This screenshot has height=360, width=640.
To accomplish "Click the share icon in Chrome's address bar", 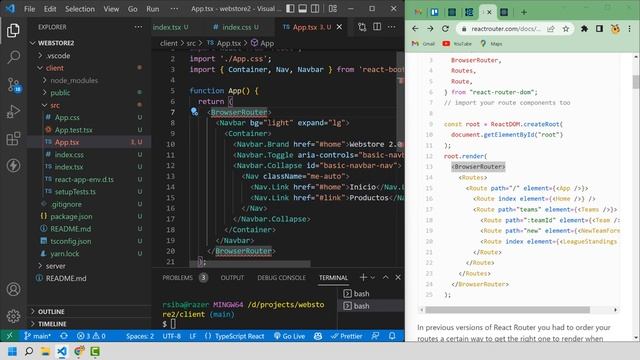I will [551, 29].
